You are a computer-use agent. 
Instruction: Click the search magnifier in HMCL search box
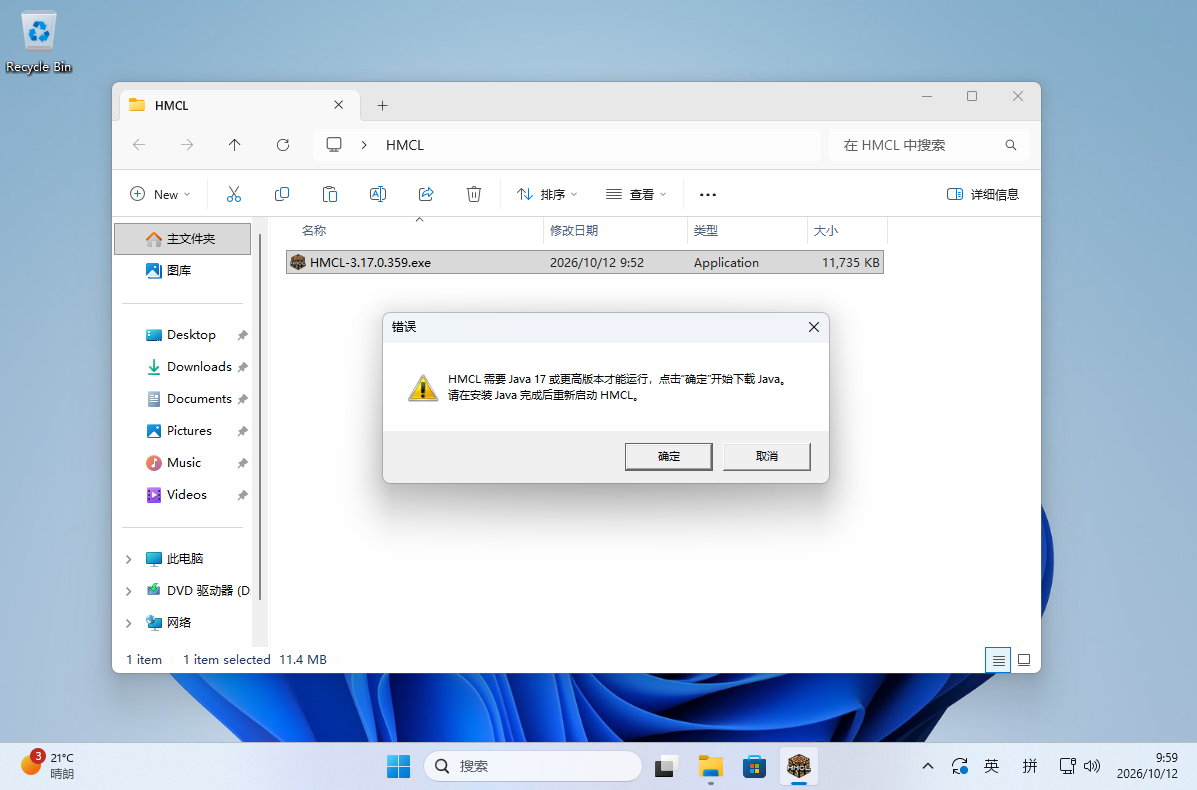click(1011, 145)
